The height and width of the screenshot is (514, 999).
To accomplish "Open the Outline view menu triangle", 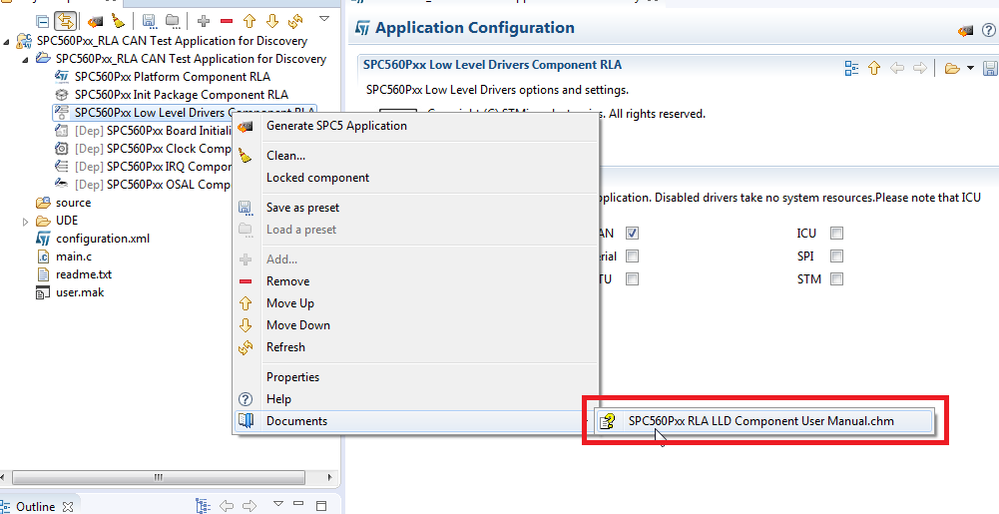I will (x=278, y=504).
